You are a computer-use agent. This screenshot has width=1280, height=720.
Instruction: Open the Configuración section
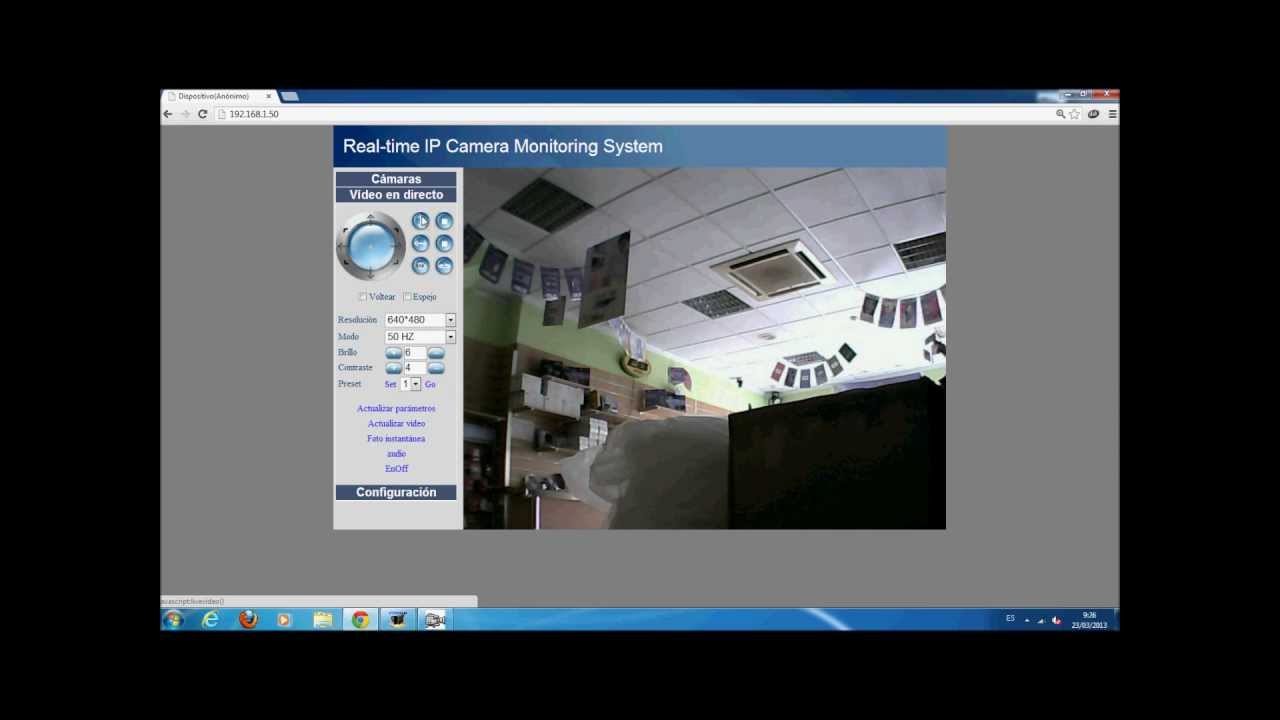point(396,492)
